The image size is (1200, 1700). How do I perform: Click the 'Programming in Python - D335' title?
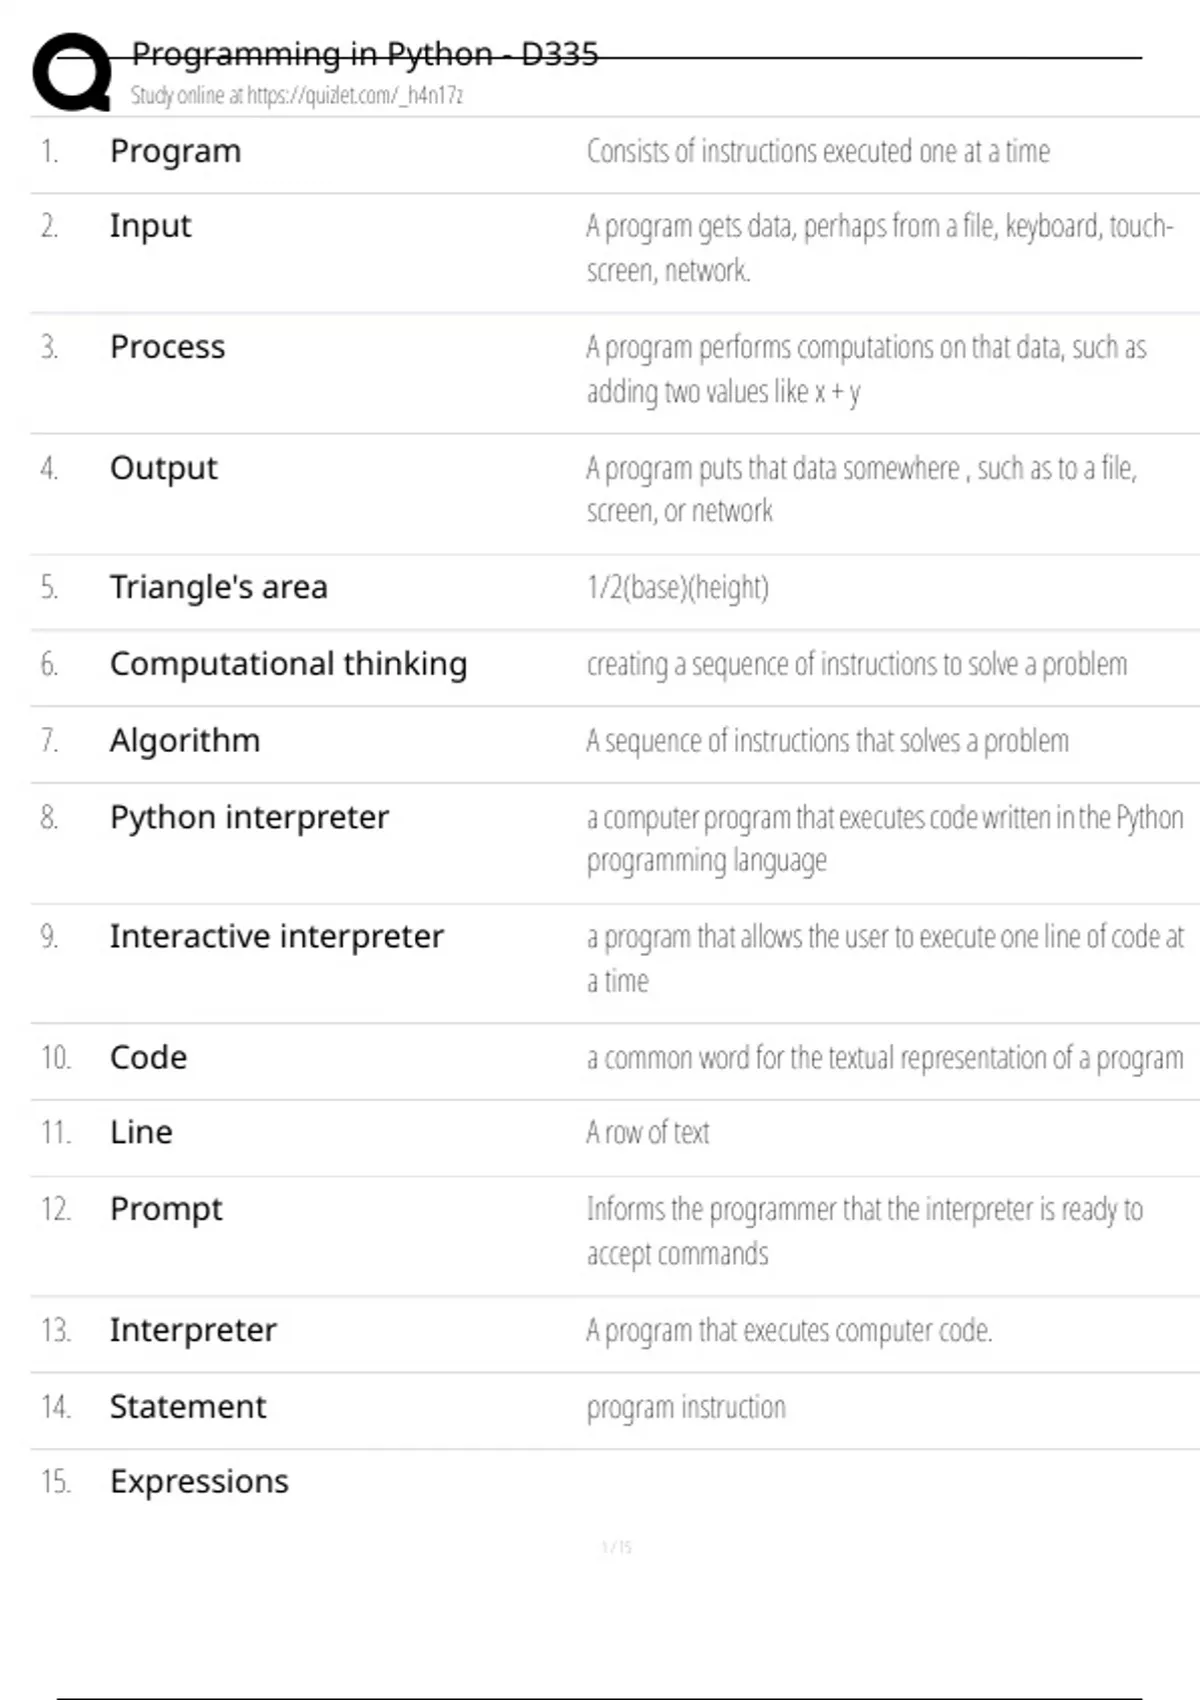coord(365,54)
